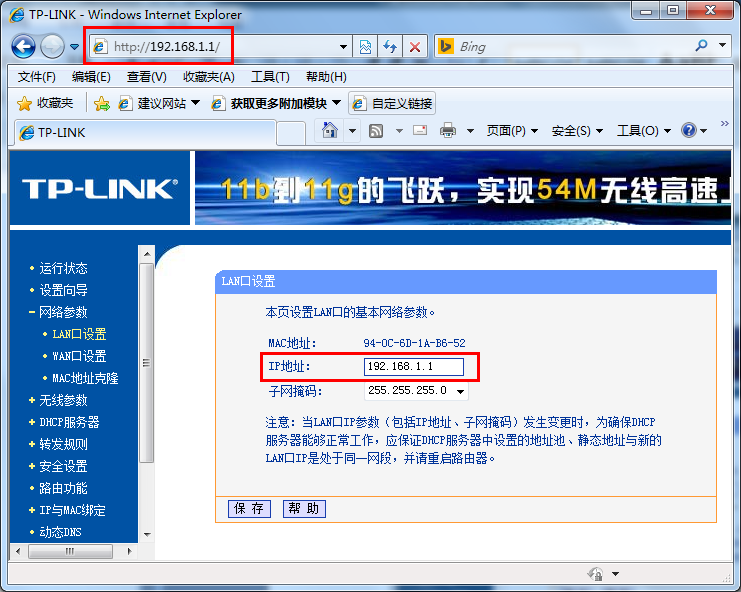
Task: Click the blue Help question mark icon
Action: click(689, 130)
